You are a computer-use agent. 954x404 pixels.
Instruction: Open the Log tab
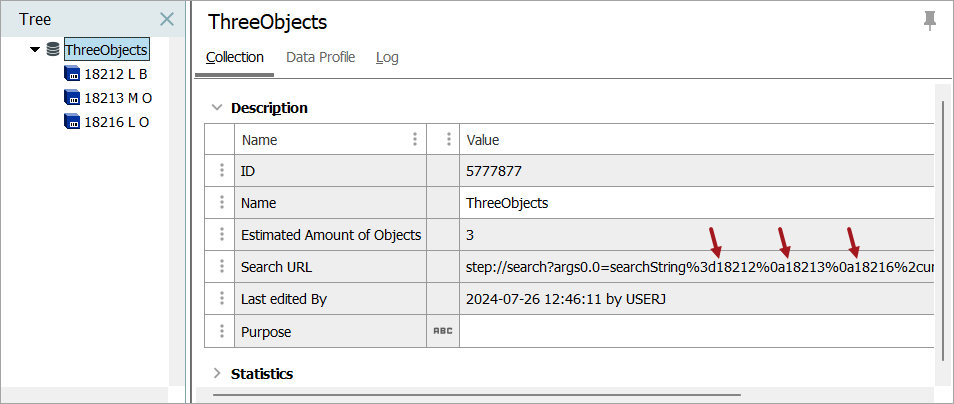click(387, 57)
